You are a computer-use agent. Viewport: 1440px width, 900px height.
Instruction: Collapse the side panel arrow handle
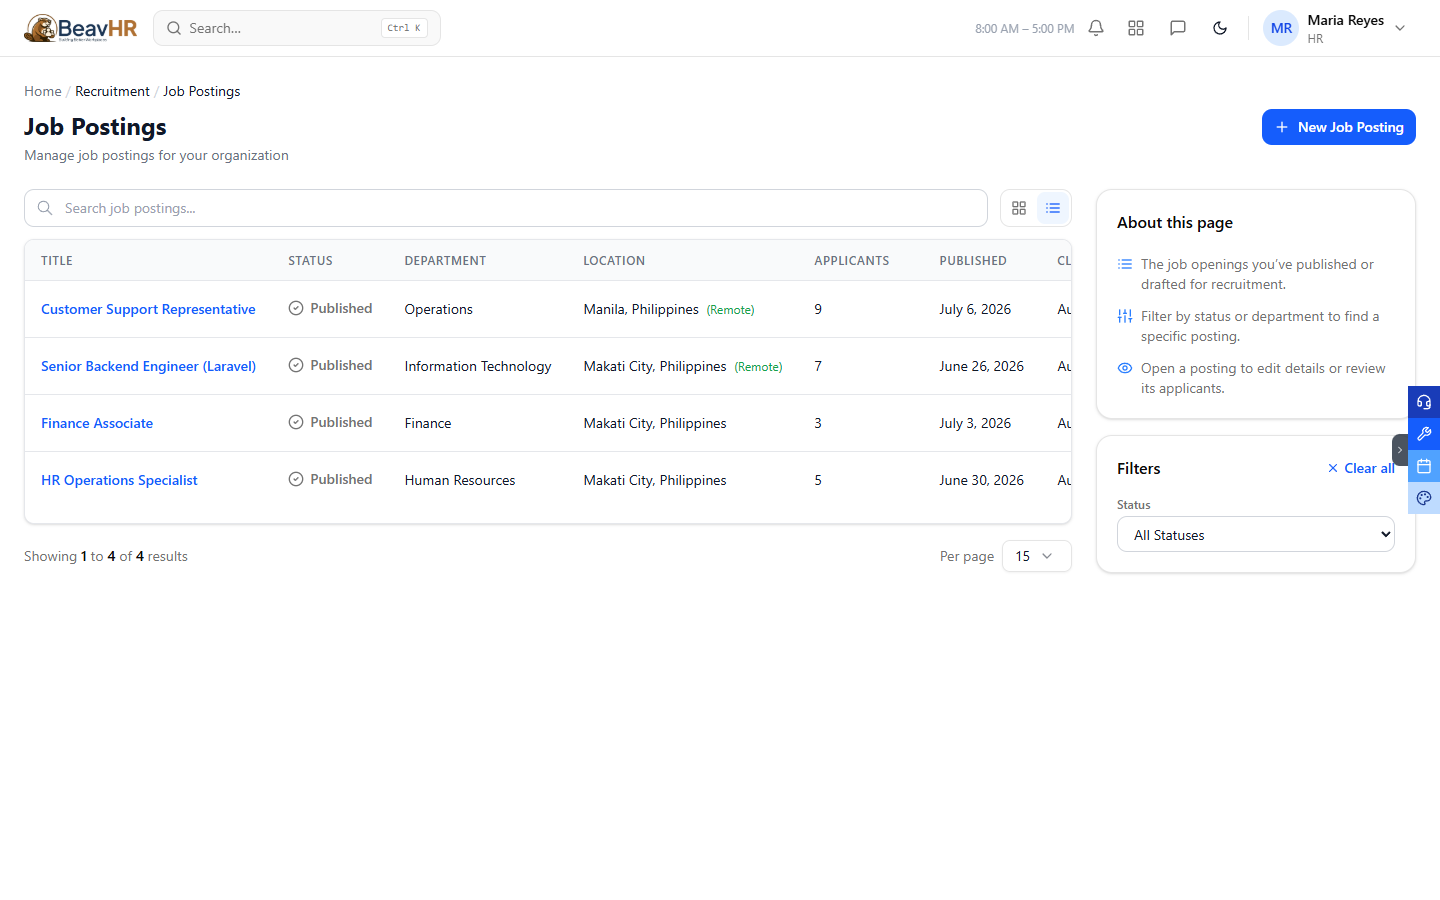[x=1400, y=450]
